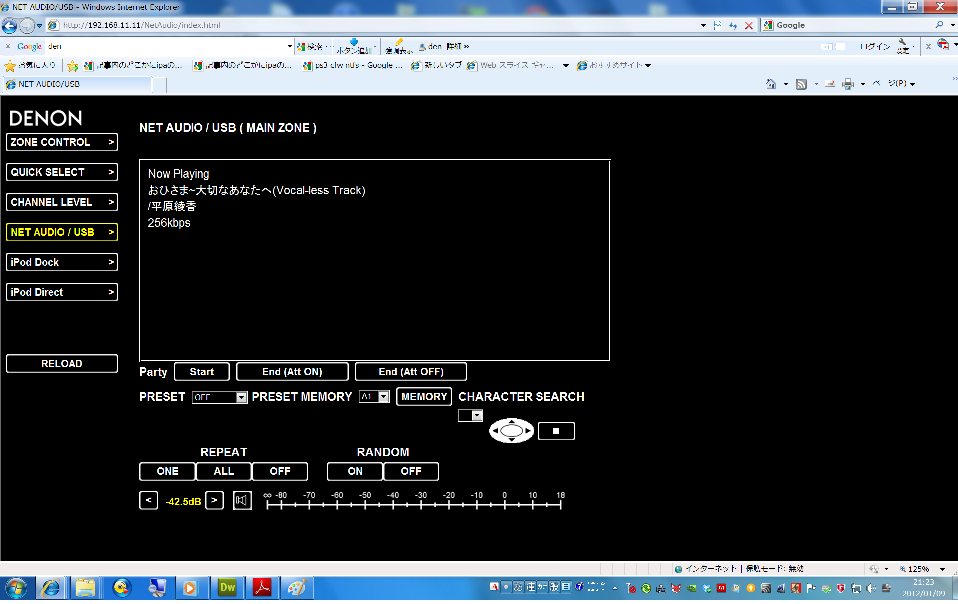This screenshot has height=604, width=958.
Task: Open the iPod Dock menu
Action: click(62, 262)
